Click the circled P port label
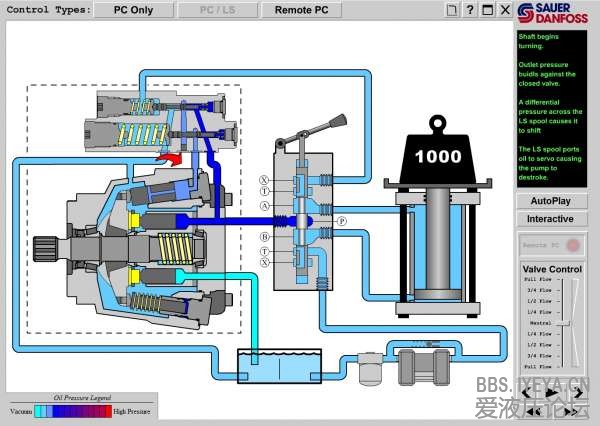Viewport: 600px width, 426px height. click(340, 221)
